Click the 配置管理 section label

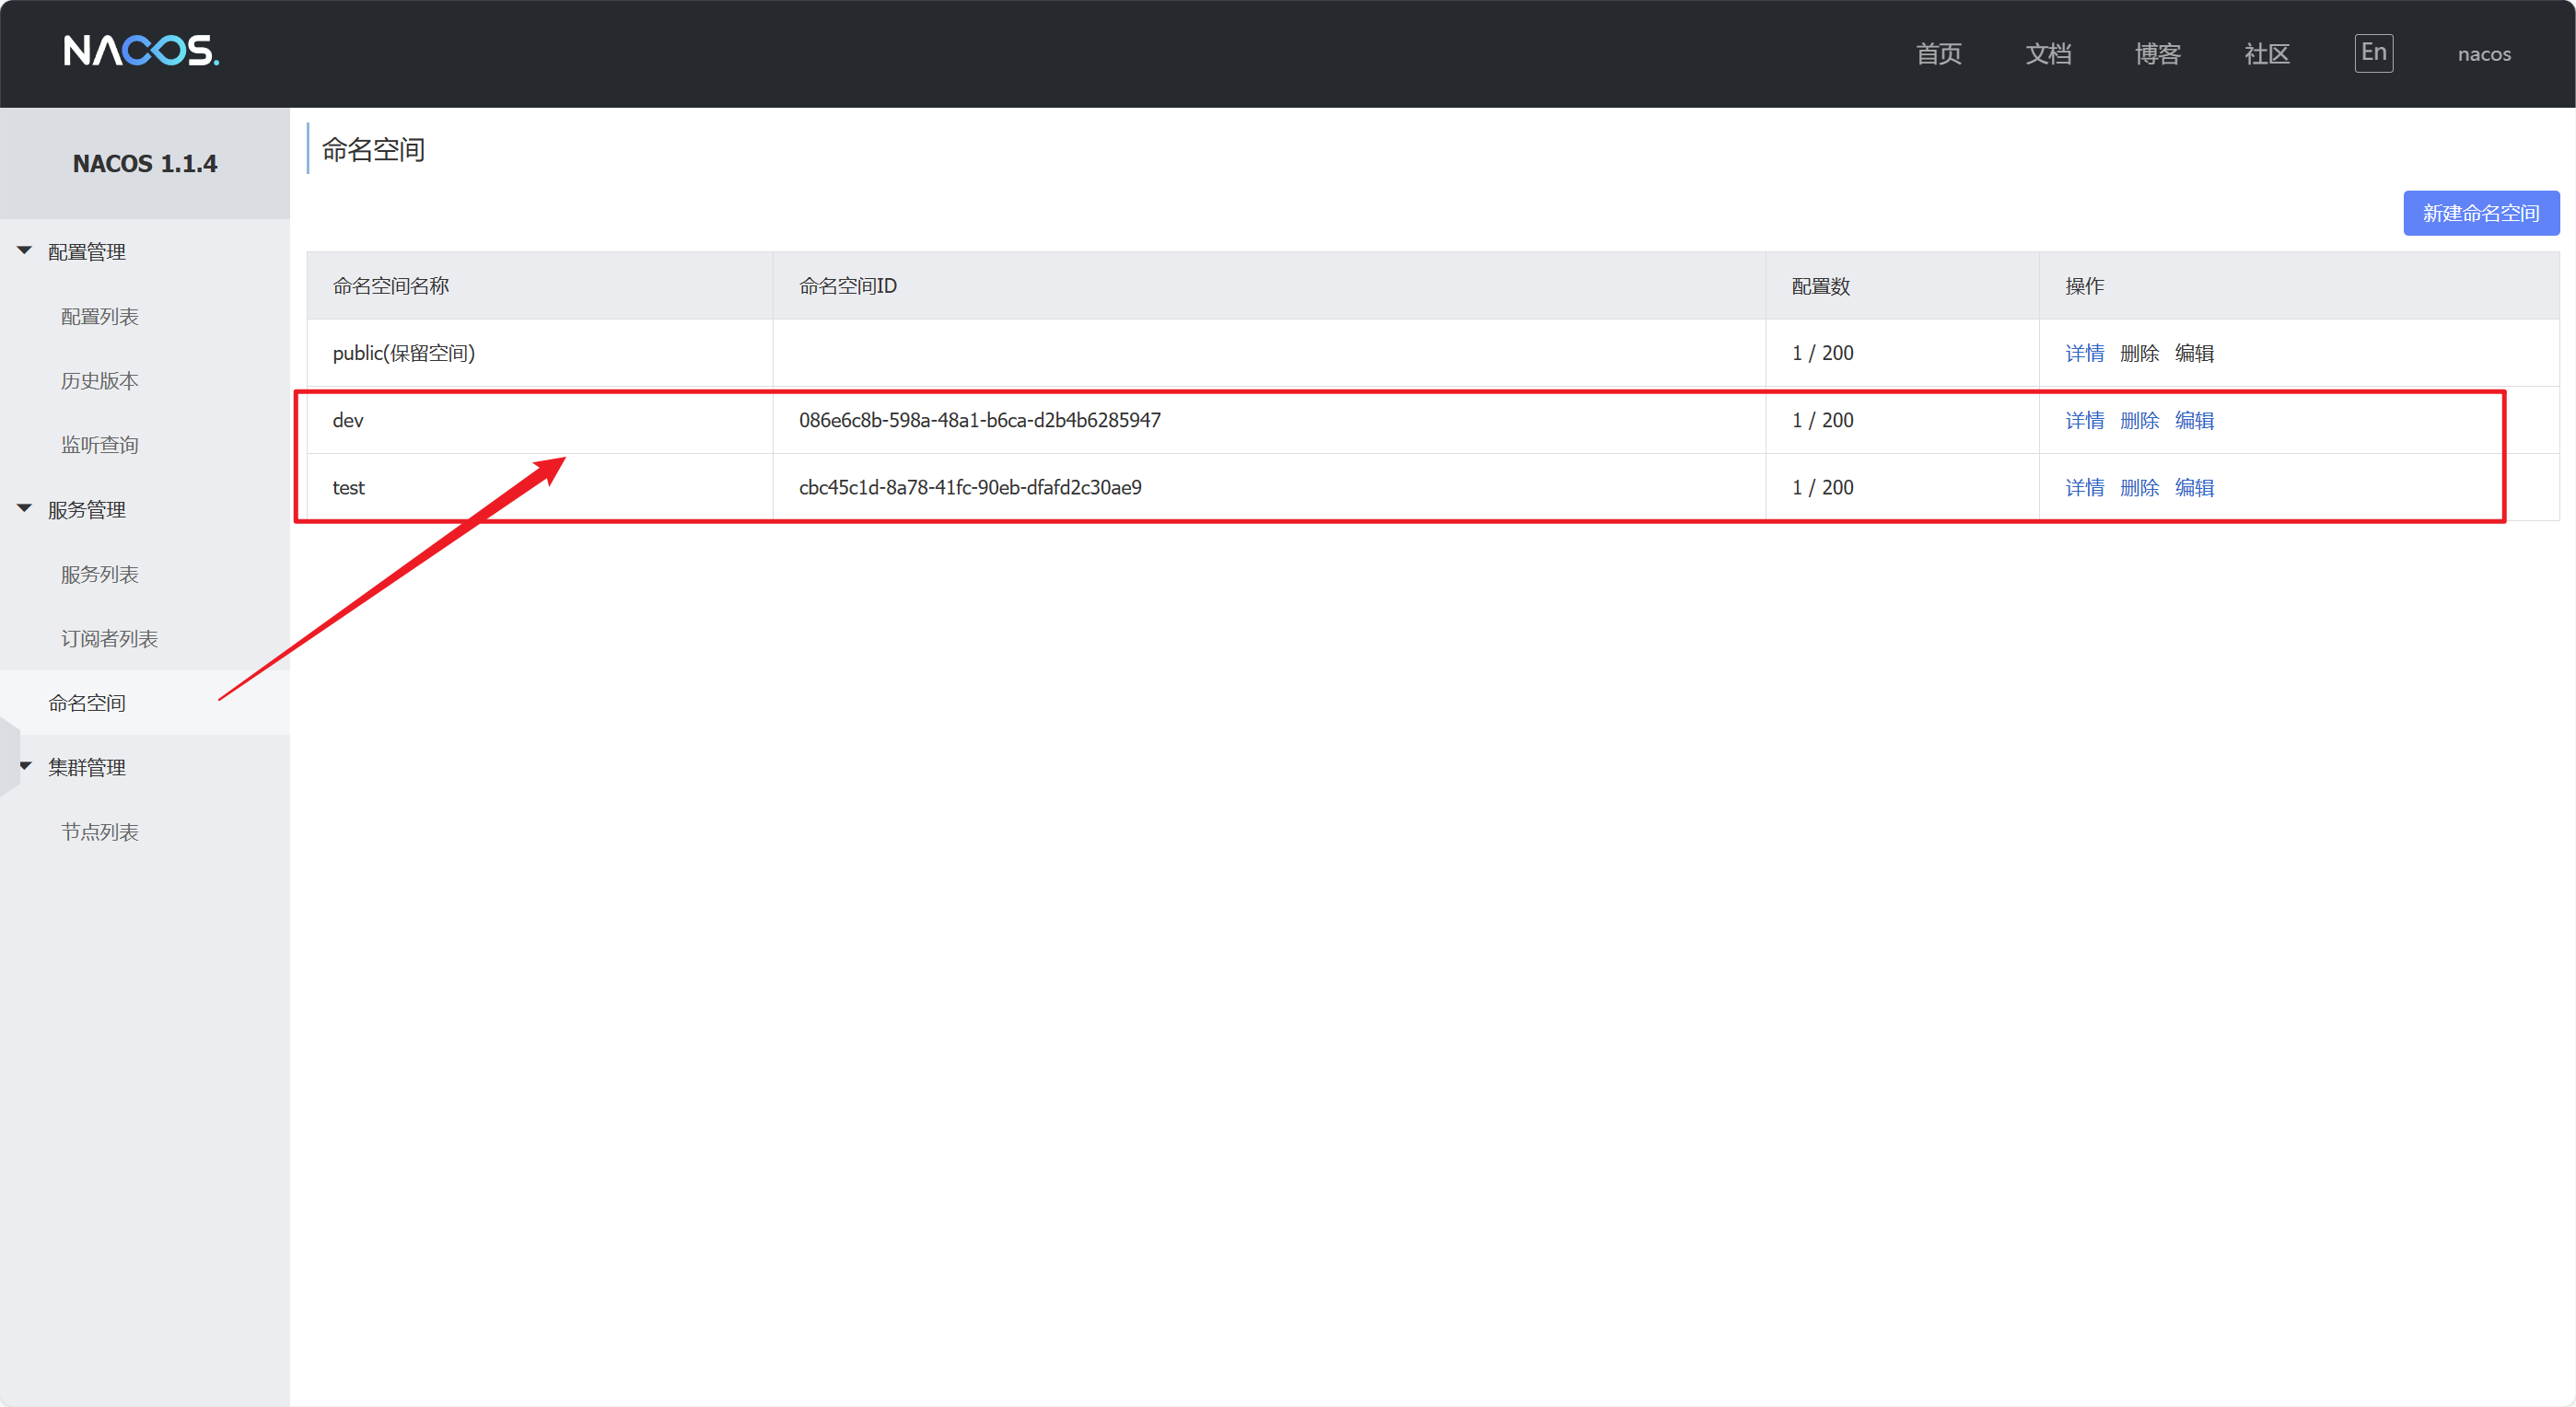87,251
